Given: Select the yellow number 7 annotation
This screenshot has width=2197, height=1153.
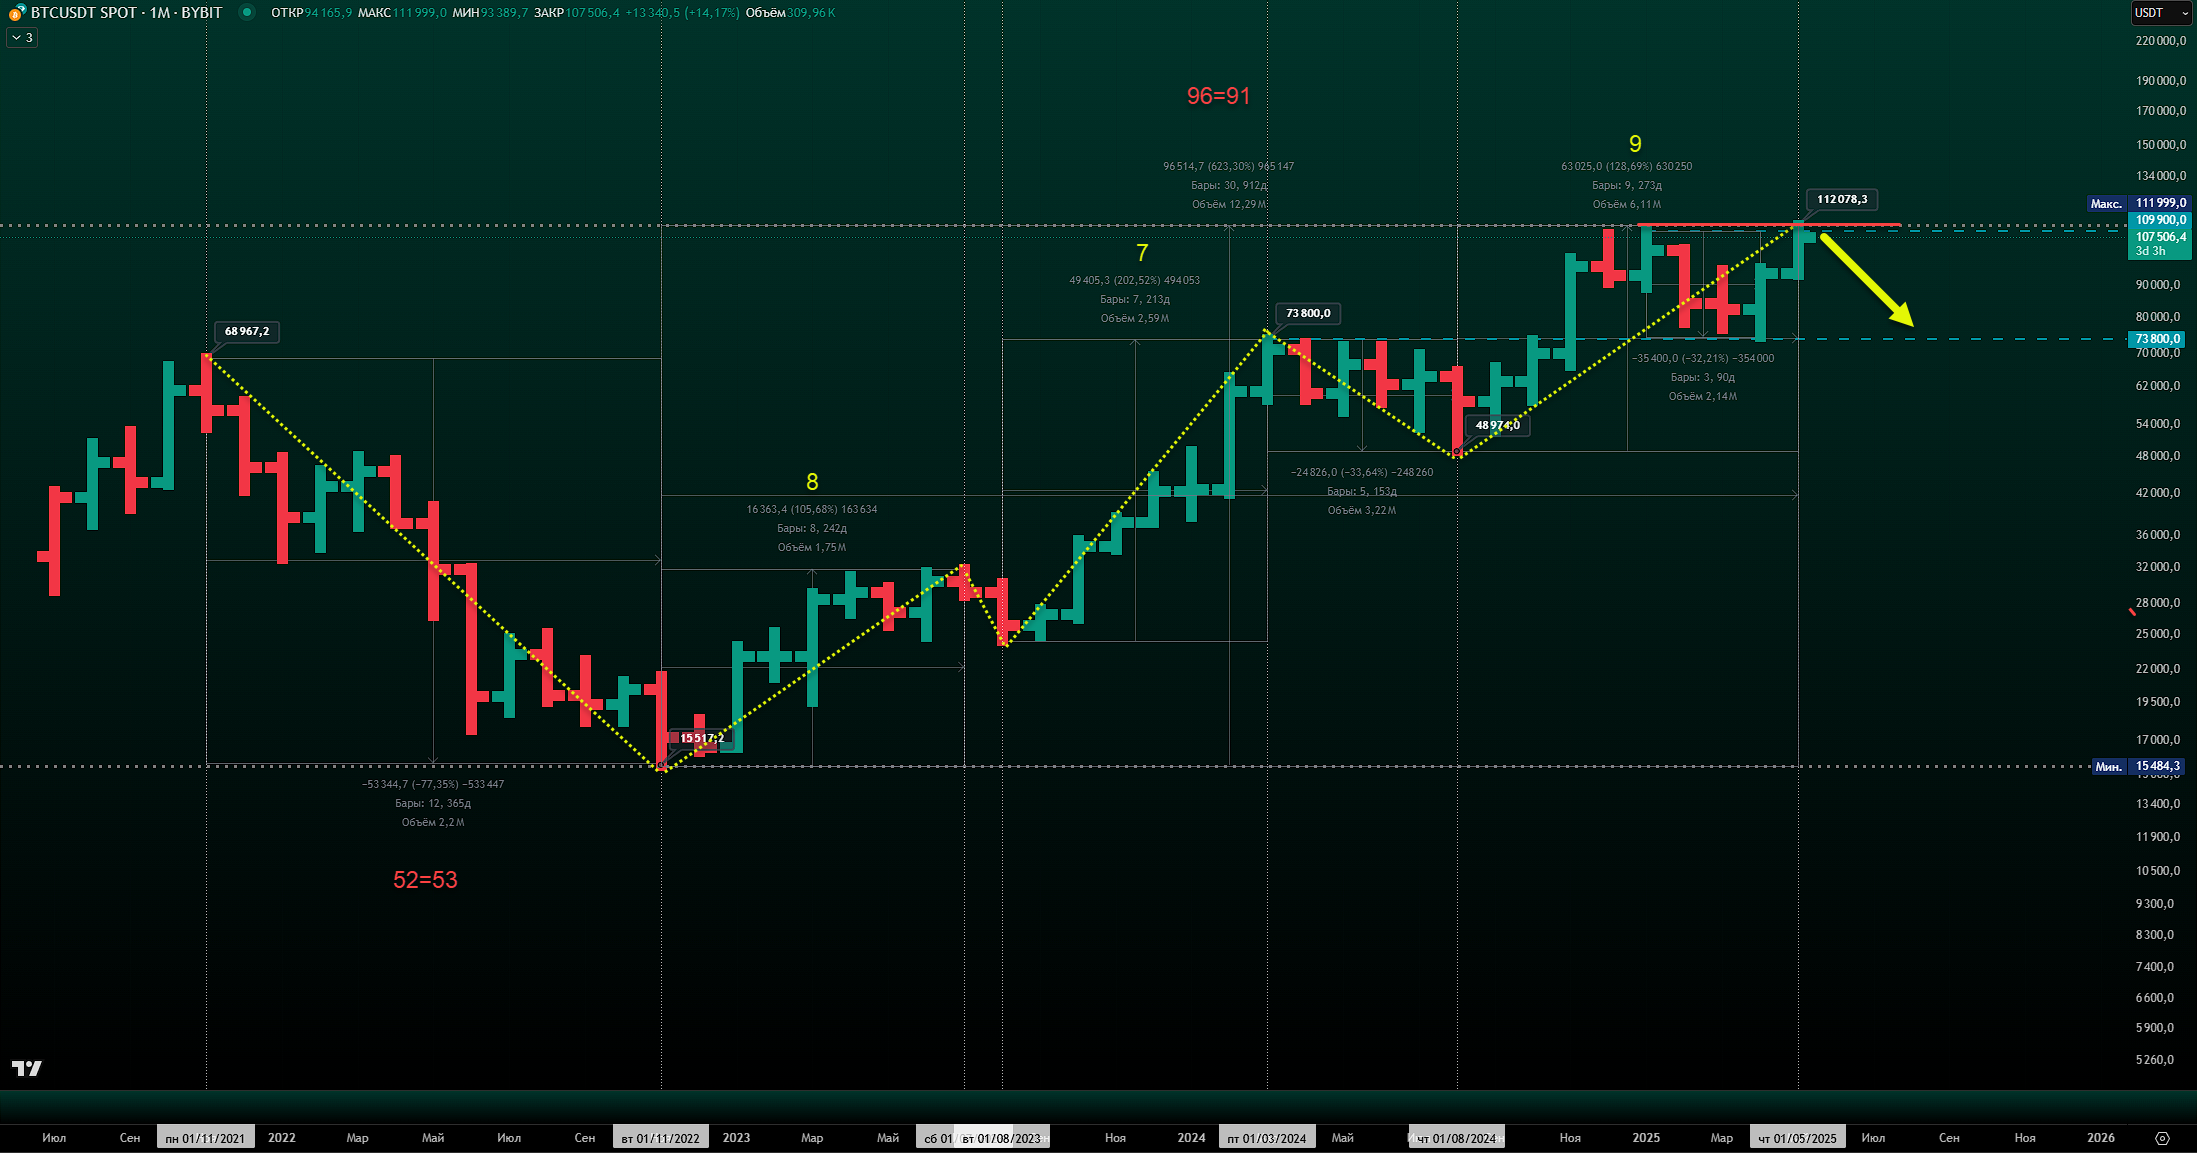Looking at the screenshot, I should (x=1142, y=253).
